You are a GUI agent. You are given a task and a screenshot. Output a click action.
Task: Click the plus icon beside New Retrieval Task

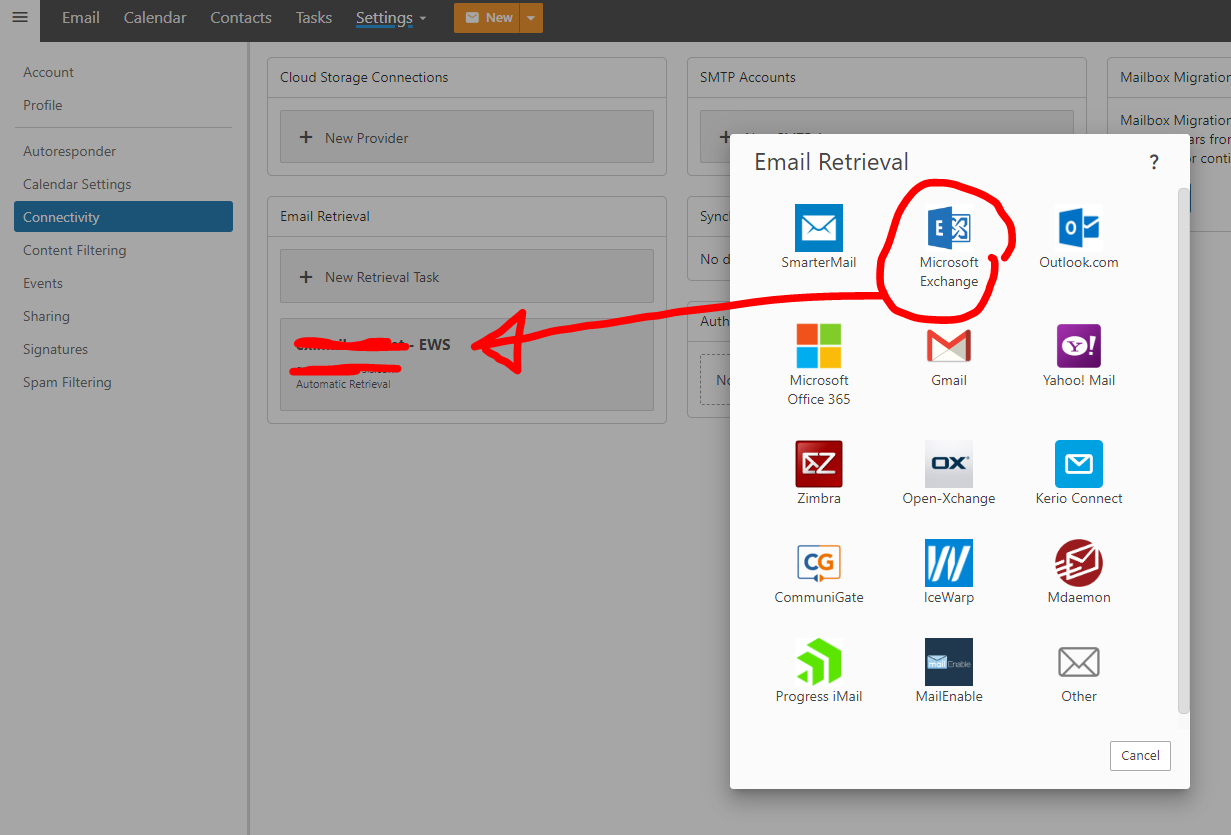(307, 277)
